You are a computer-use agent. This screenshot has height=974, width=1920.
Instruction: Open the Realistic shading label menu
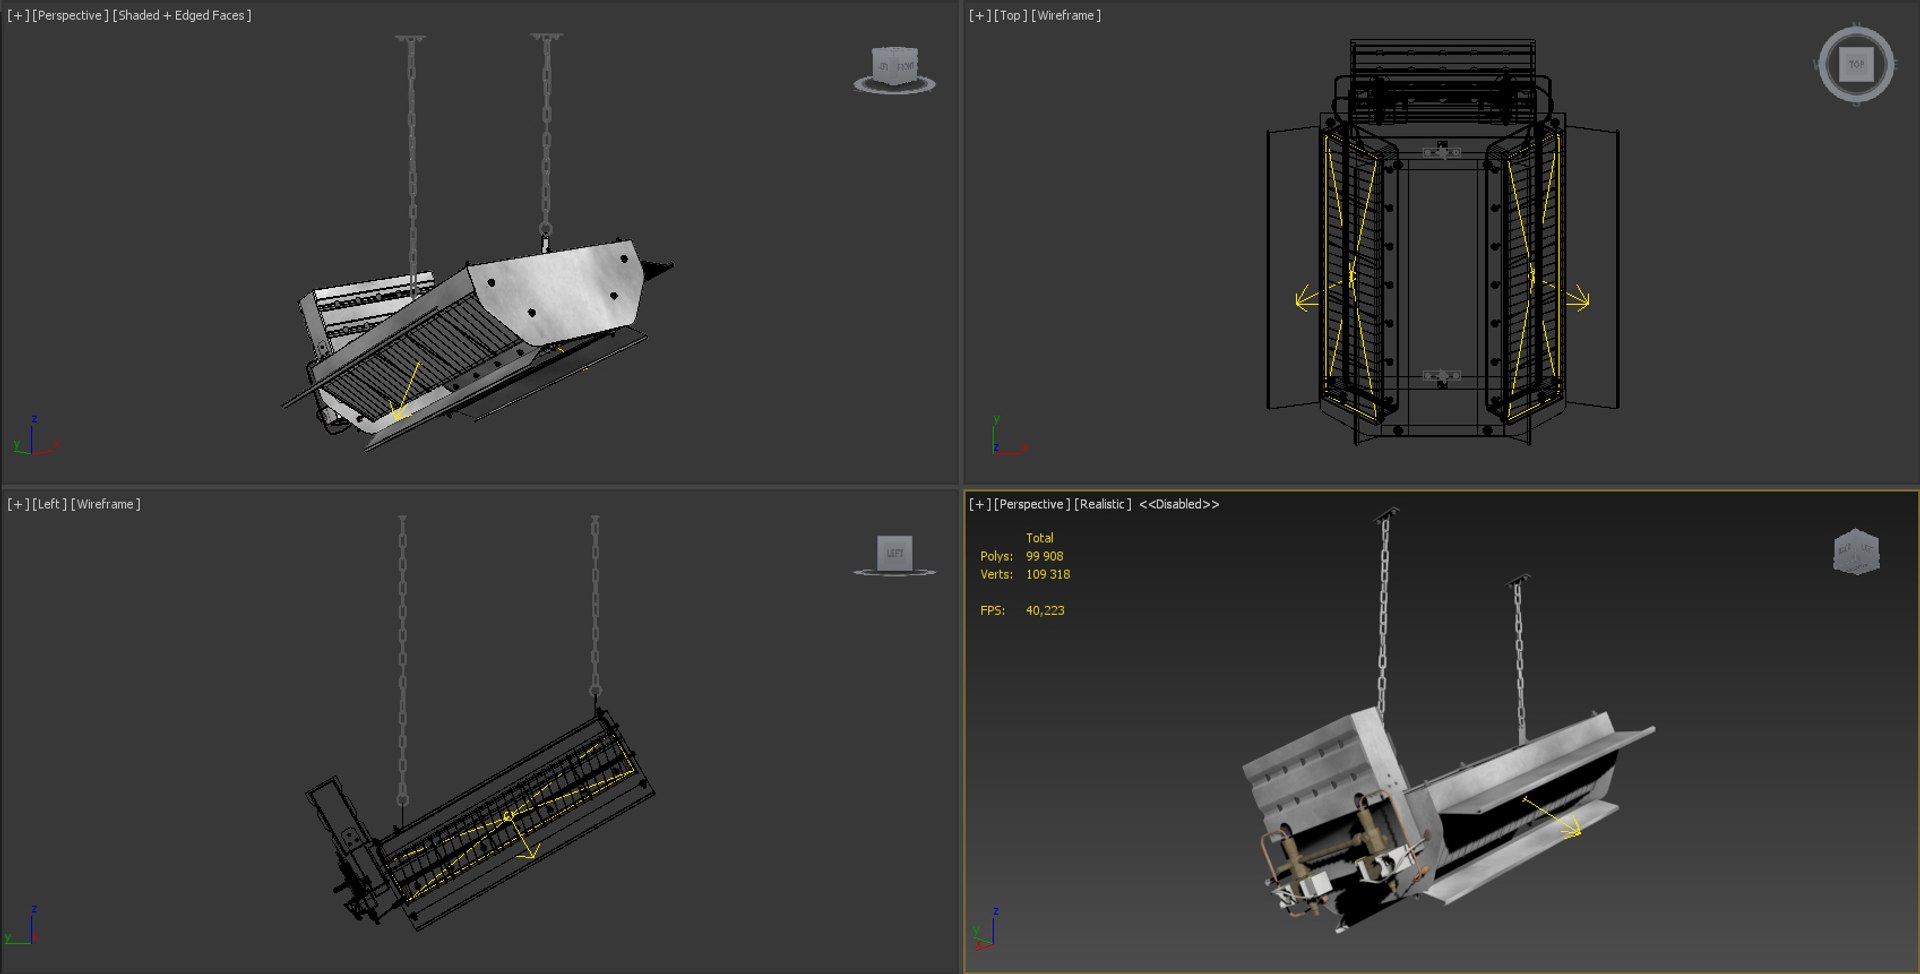(x=1103, y=504)
